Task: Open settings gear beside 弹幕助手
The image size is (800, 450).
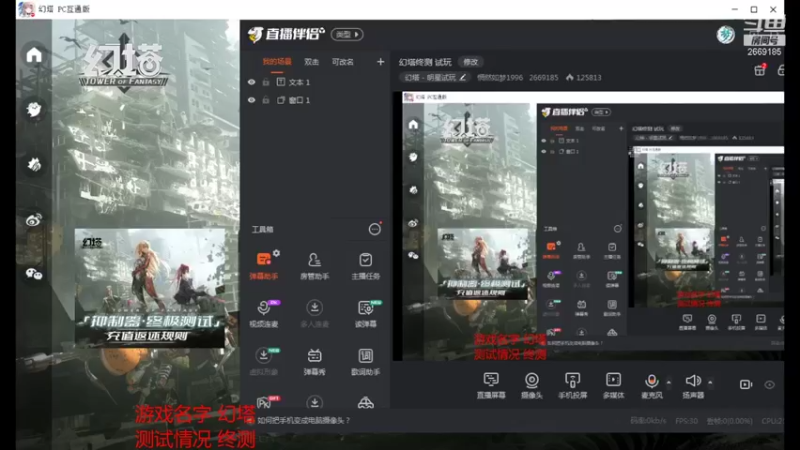Action: (x=276, y=253)
